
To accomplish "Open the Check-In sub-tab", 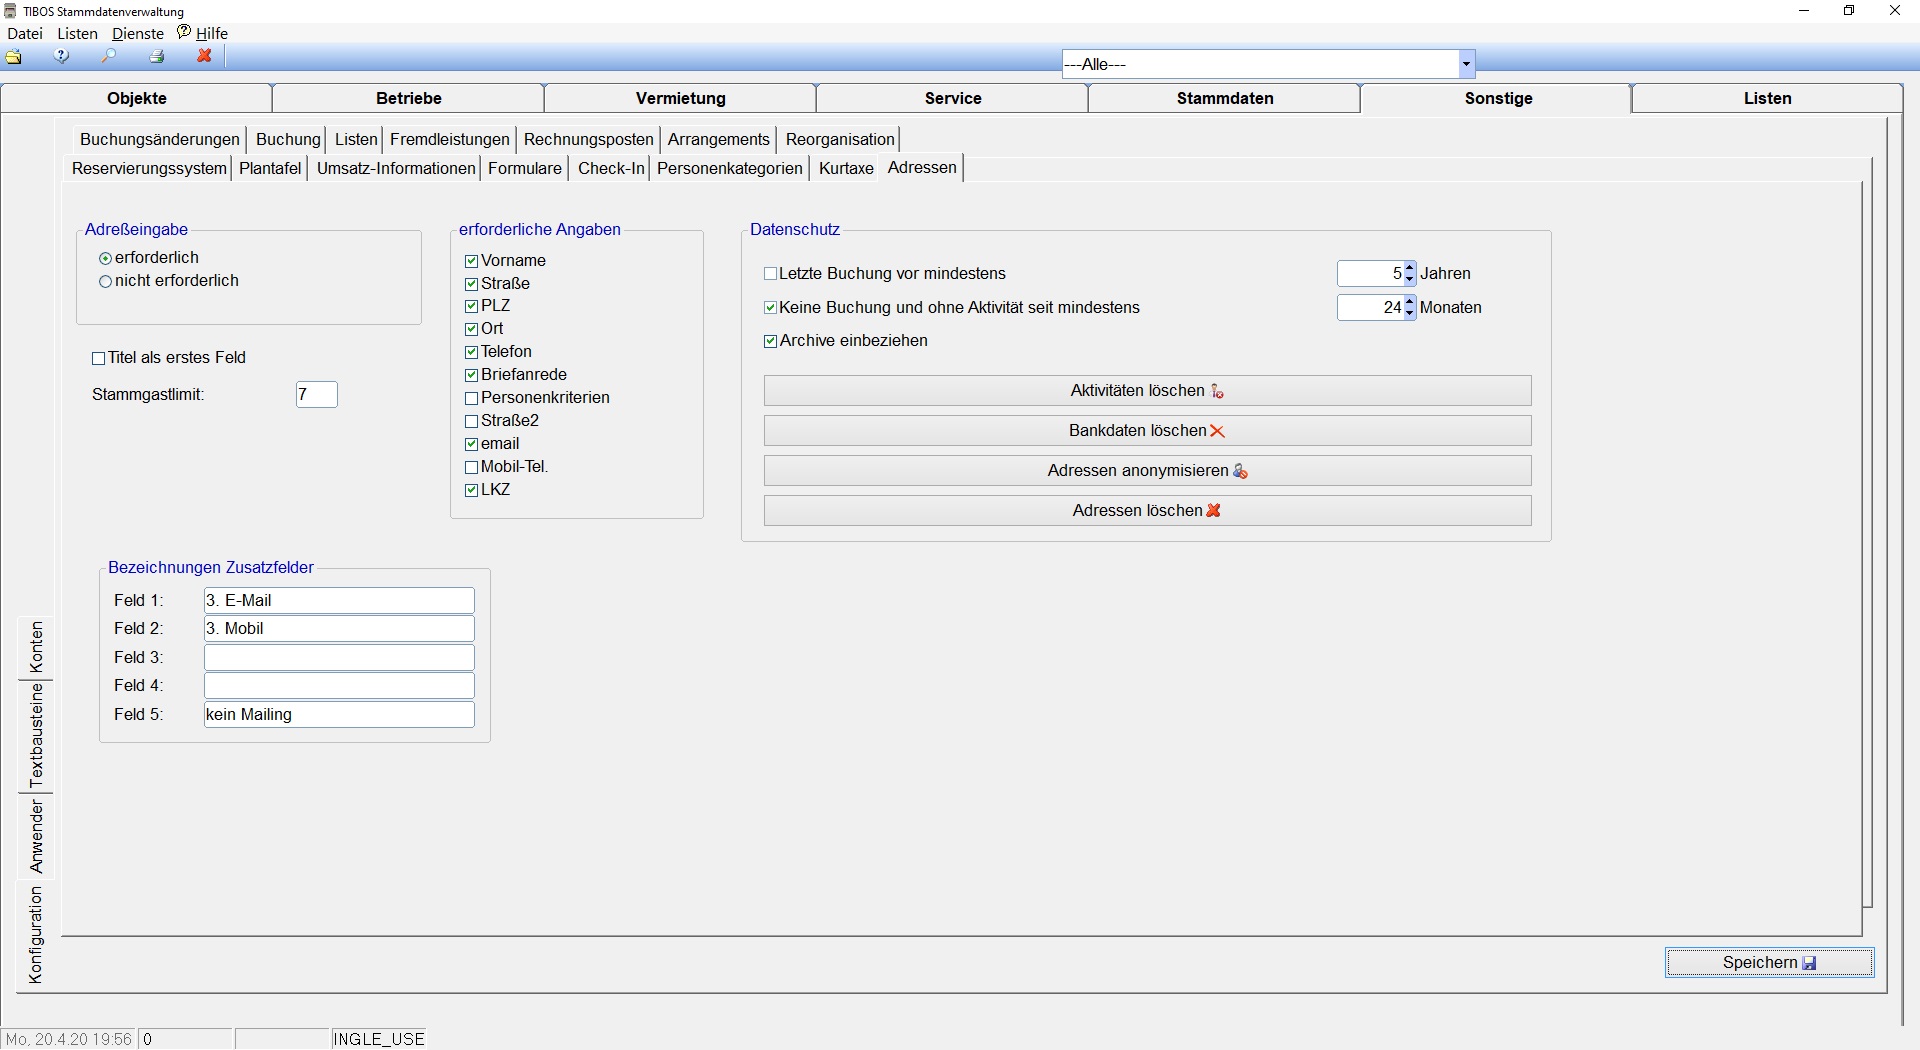I will click(x=611, y=168).
